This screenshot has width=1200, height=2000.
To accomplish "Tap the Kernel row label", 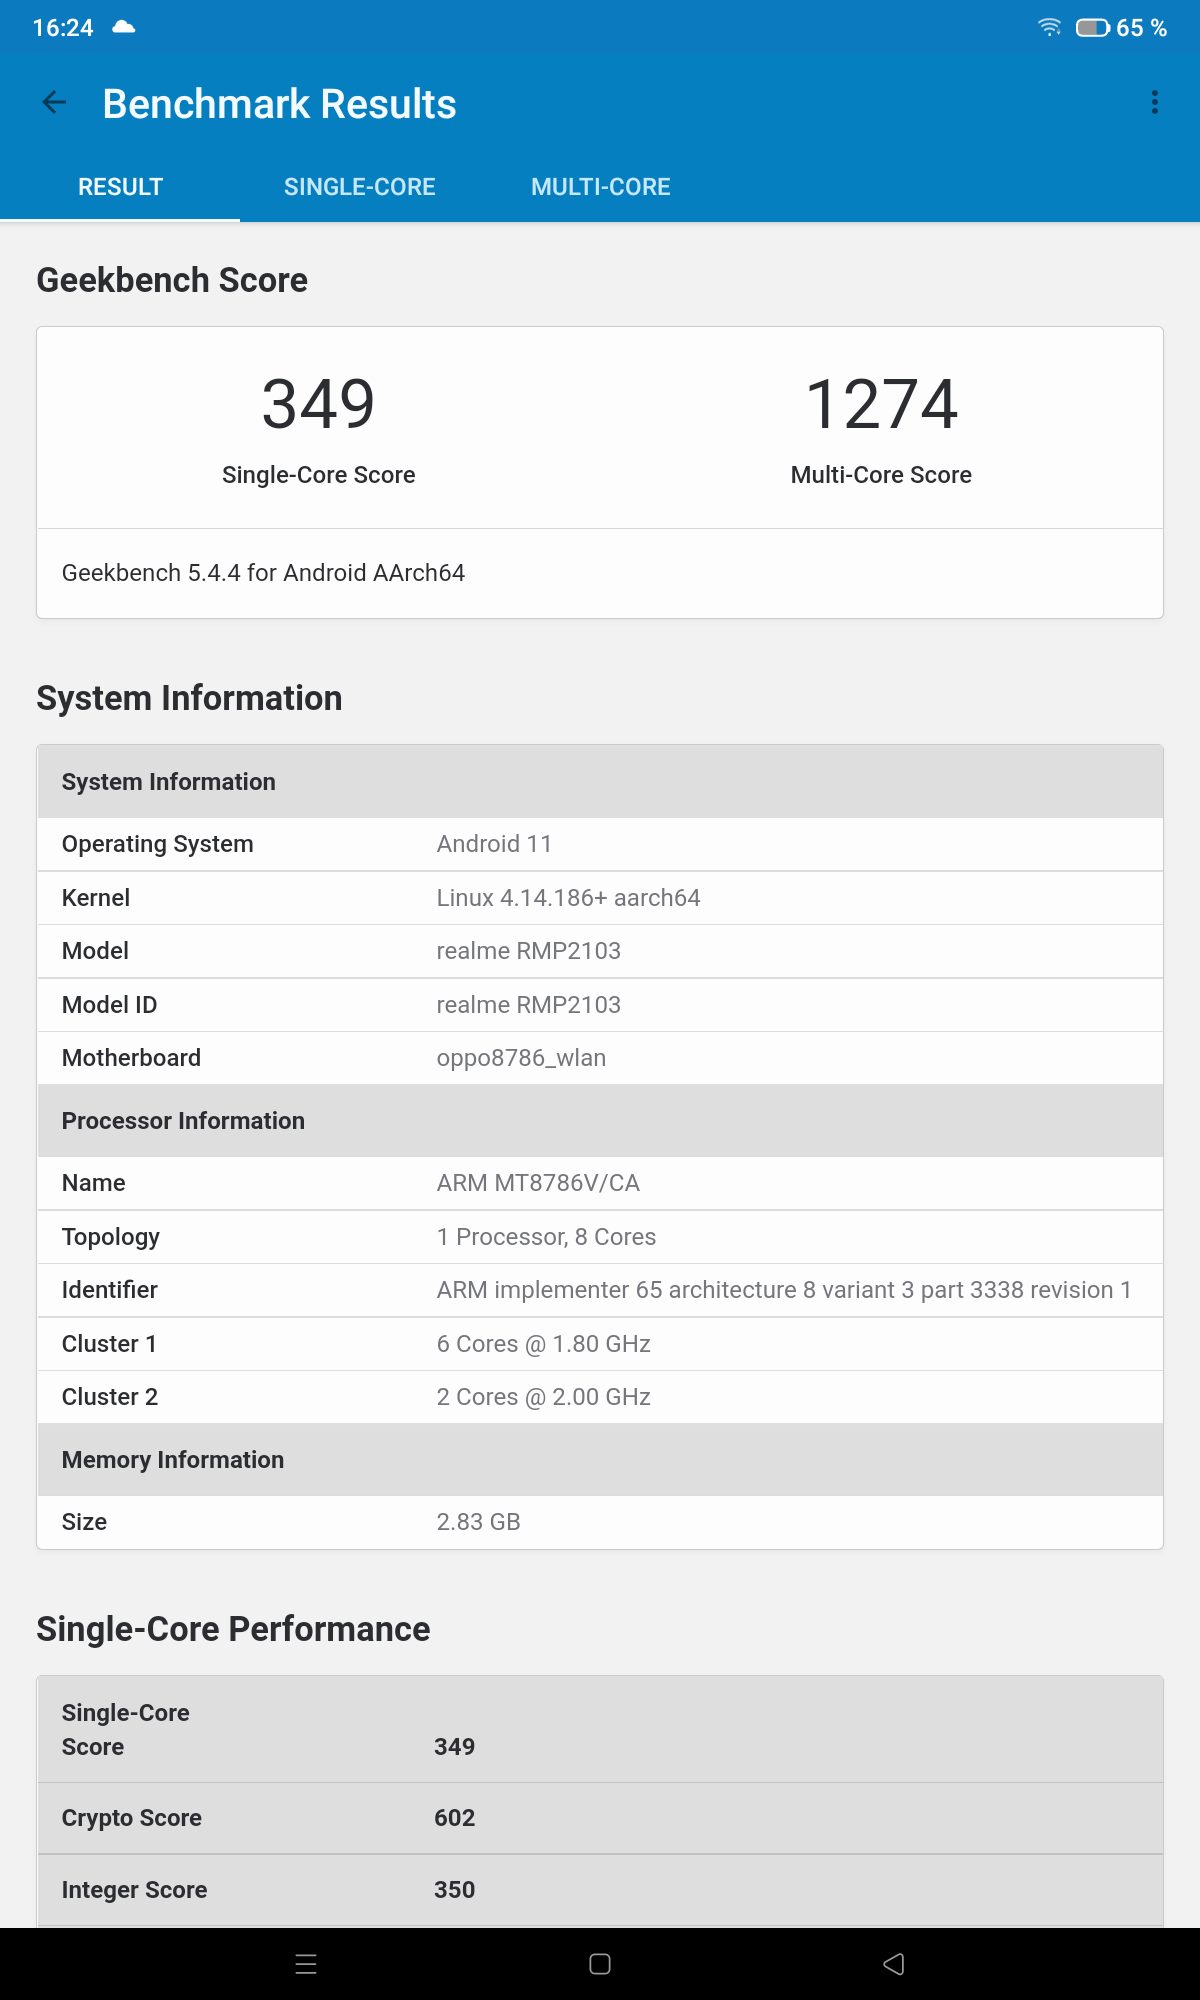I will pyautogui.click(x=96, y=898).
